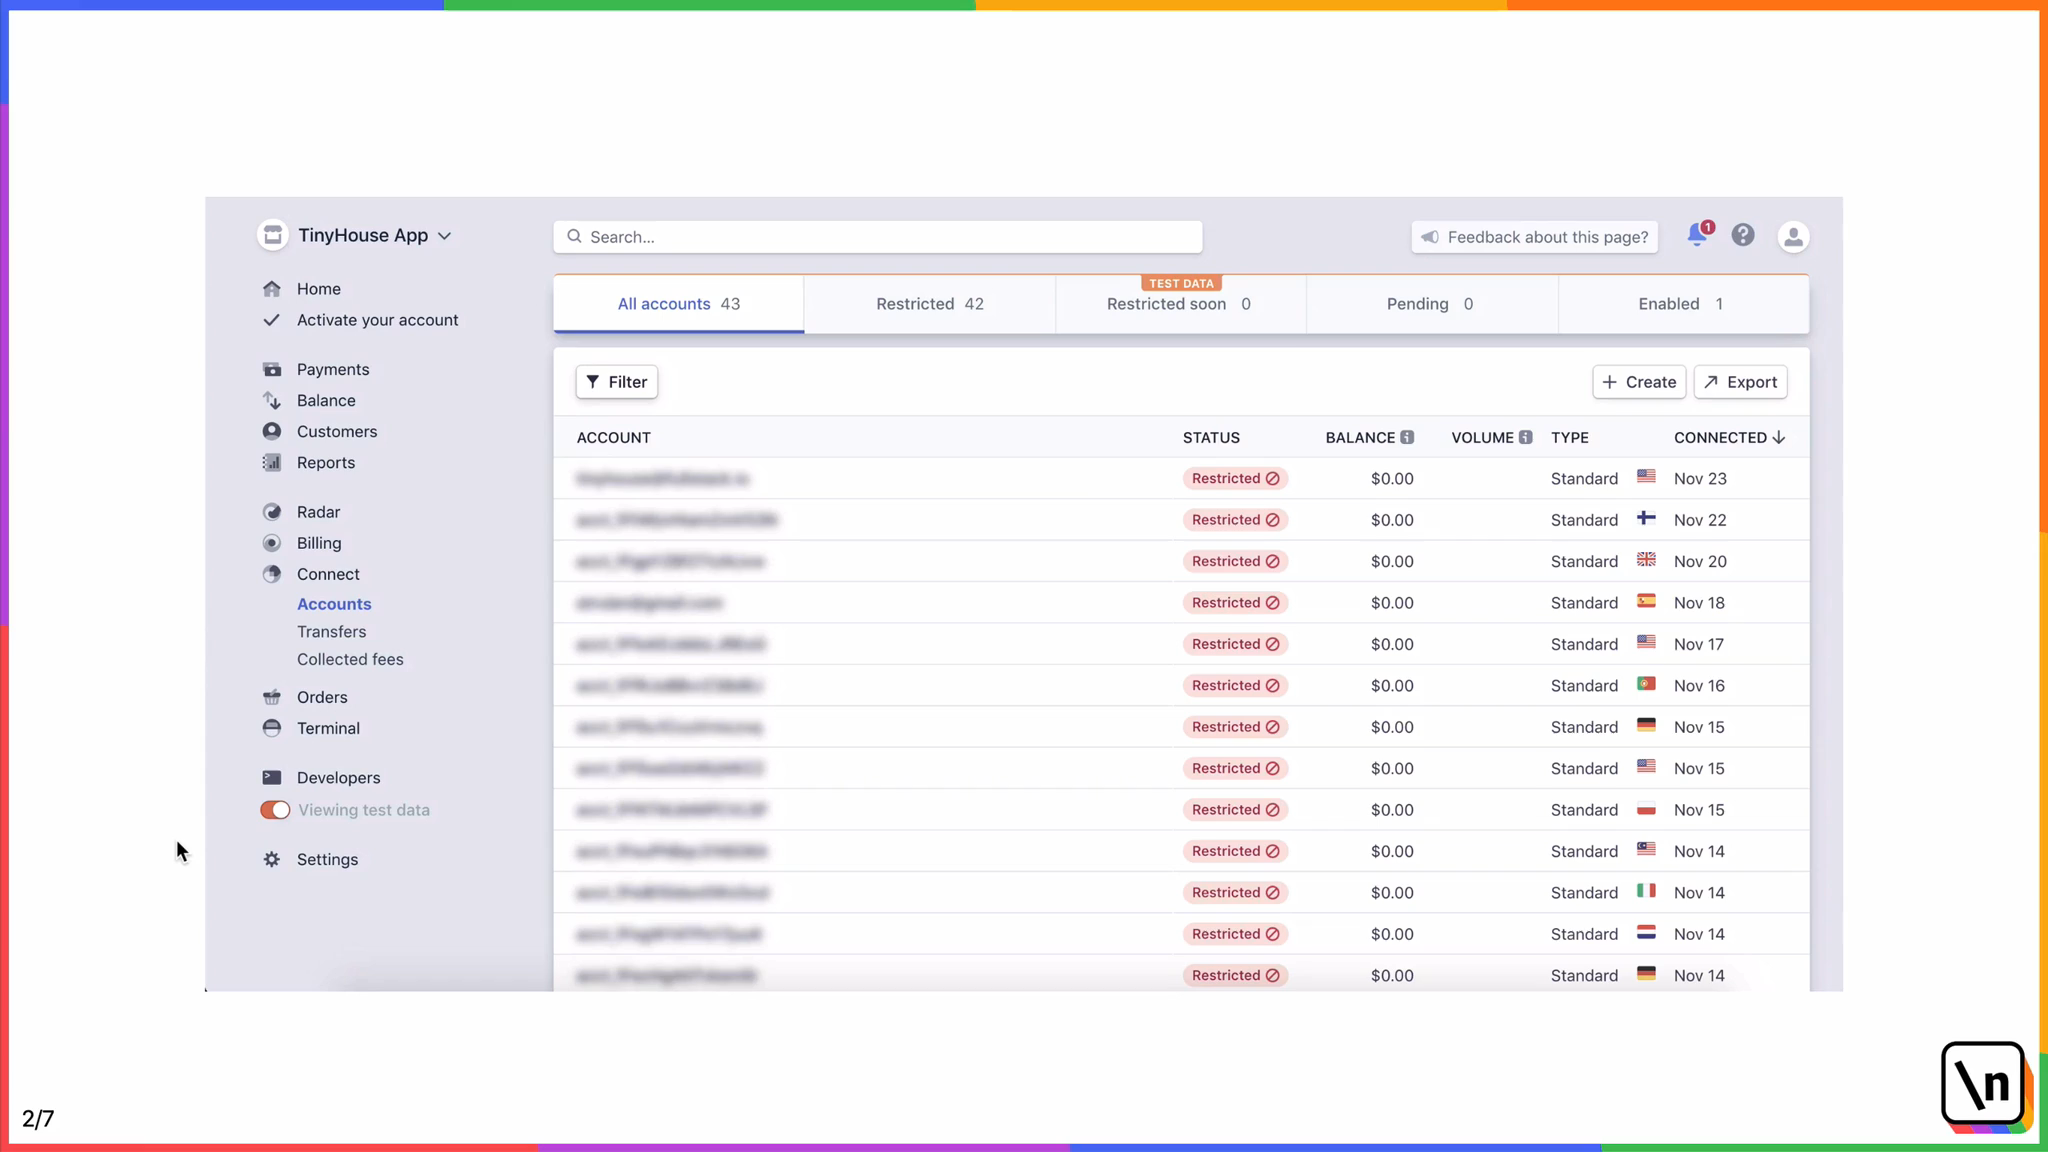
Task: Show the Balance column info tooltip
Action: (1408, 437)
